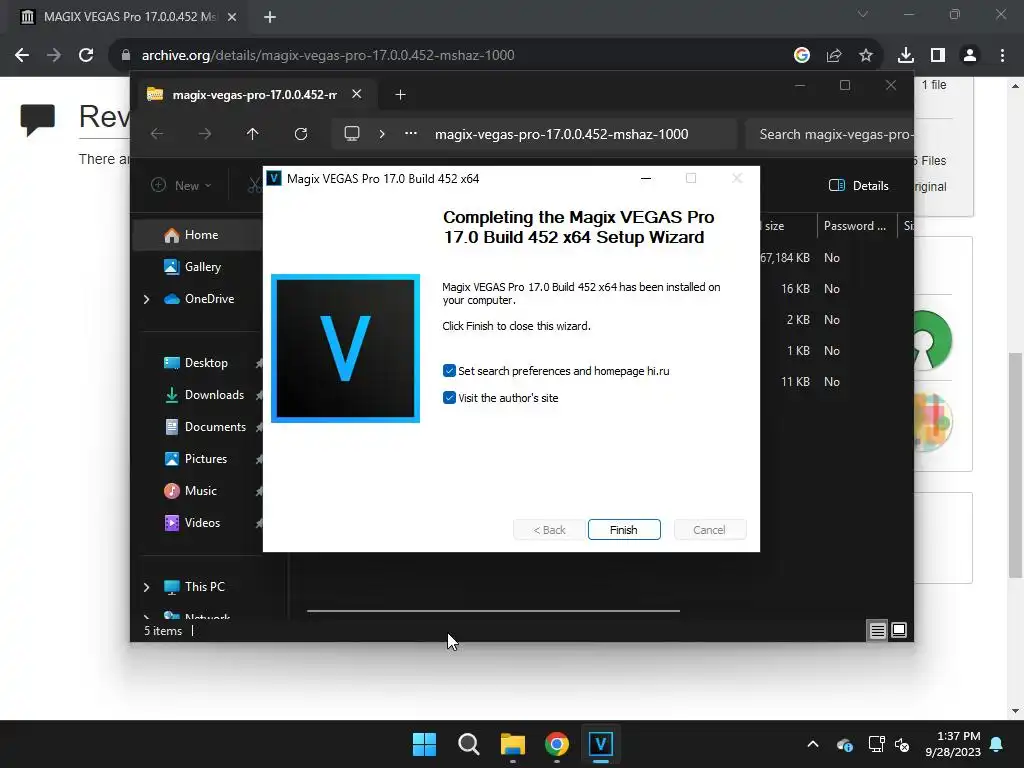The height and width of the screenshot is (768, 1024).
Task: Click the Explorer horizontal scrollbar
Action: coord(493,611)
